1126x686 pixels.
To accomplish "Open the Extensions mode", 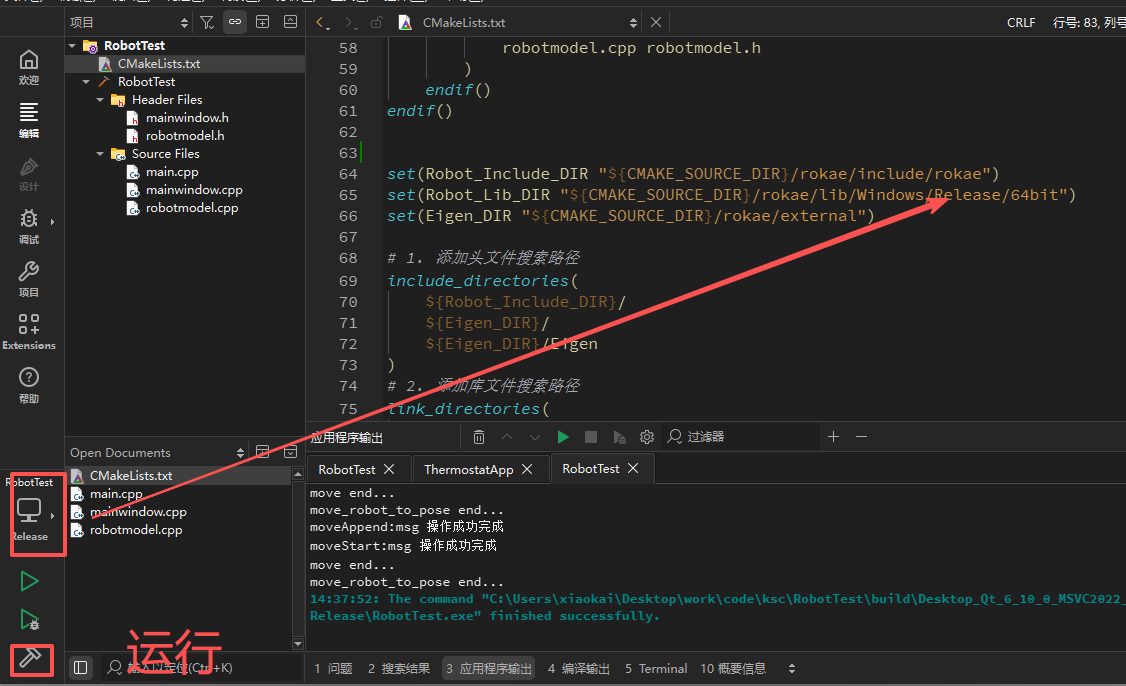I will point(29,332).
